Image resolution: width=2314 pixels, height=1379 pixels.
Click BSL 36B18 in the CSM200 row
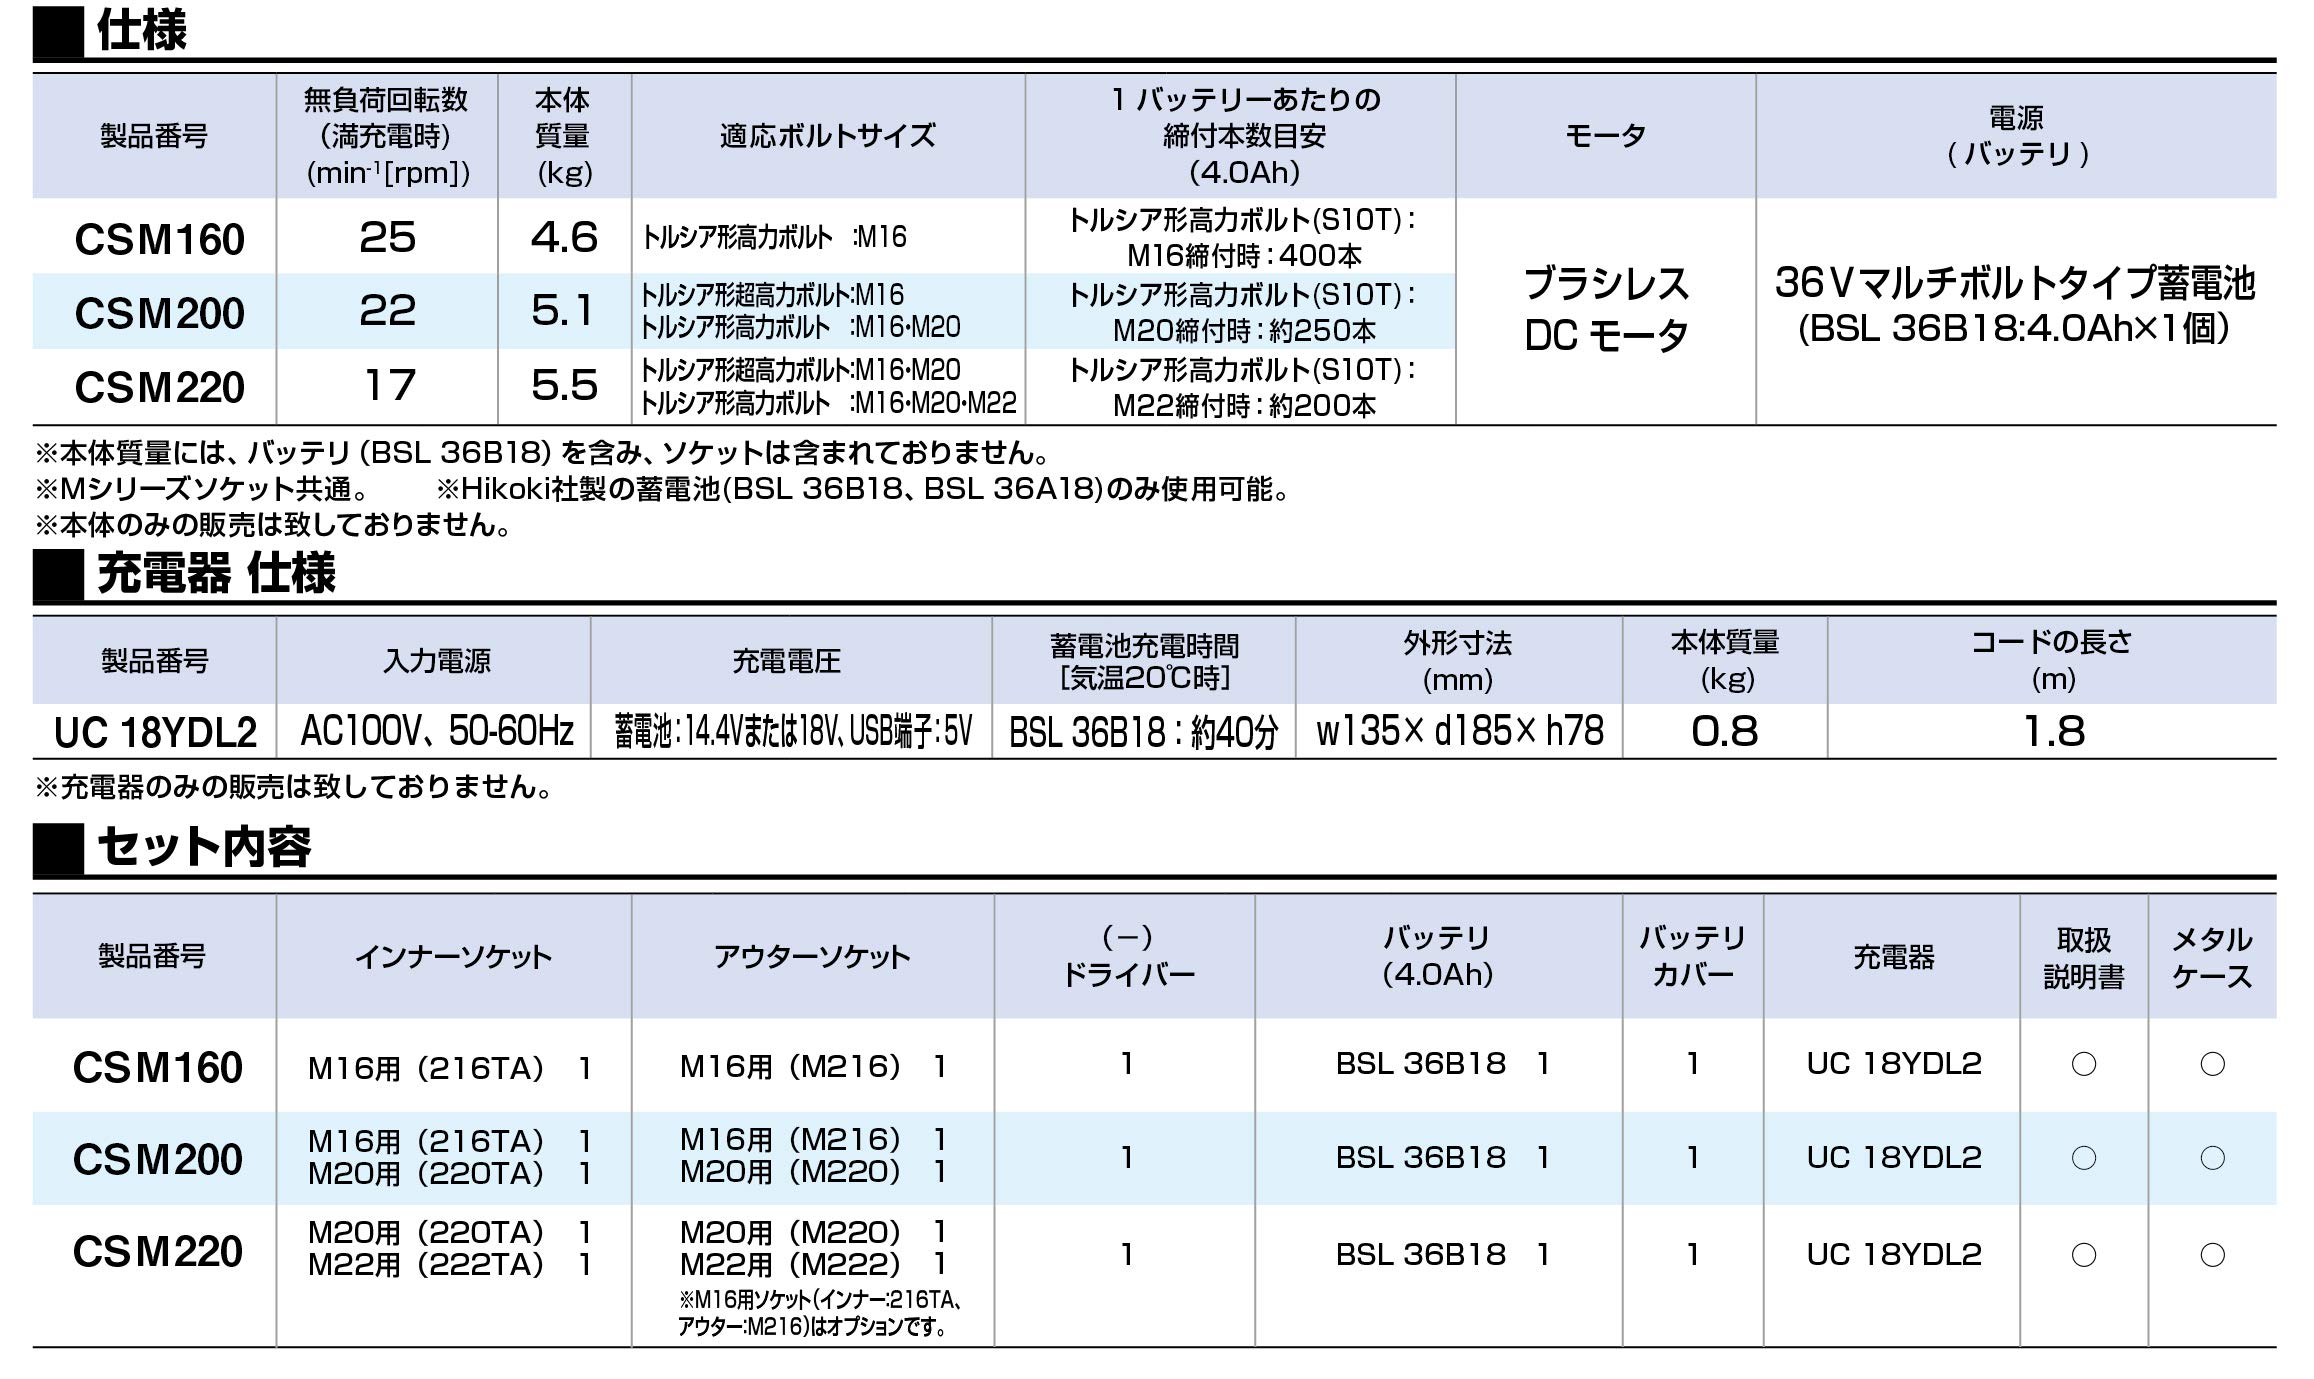tap(1421, 1158)
